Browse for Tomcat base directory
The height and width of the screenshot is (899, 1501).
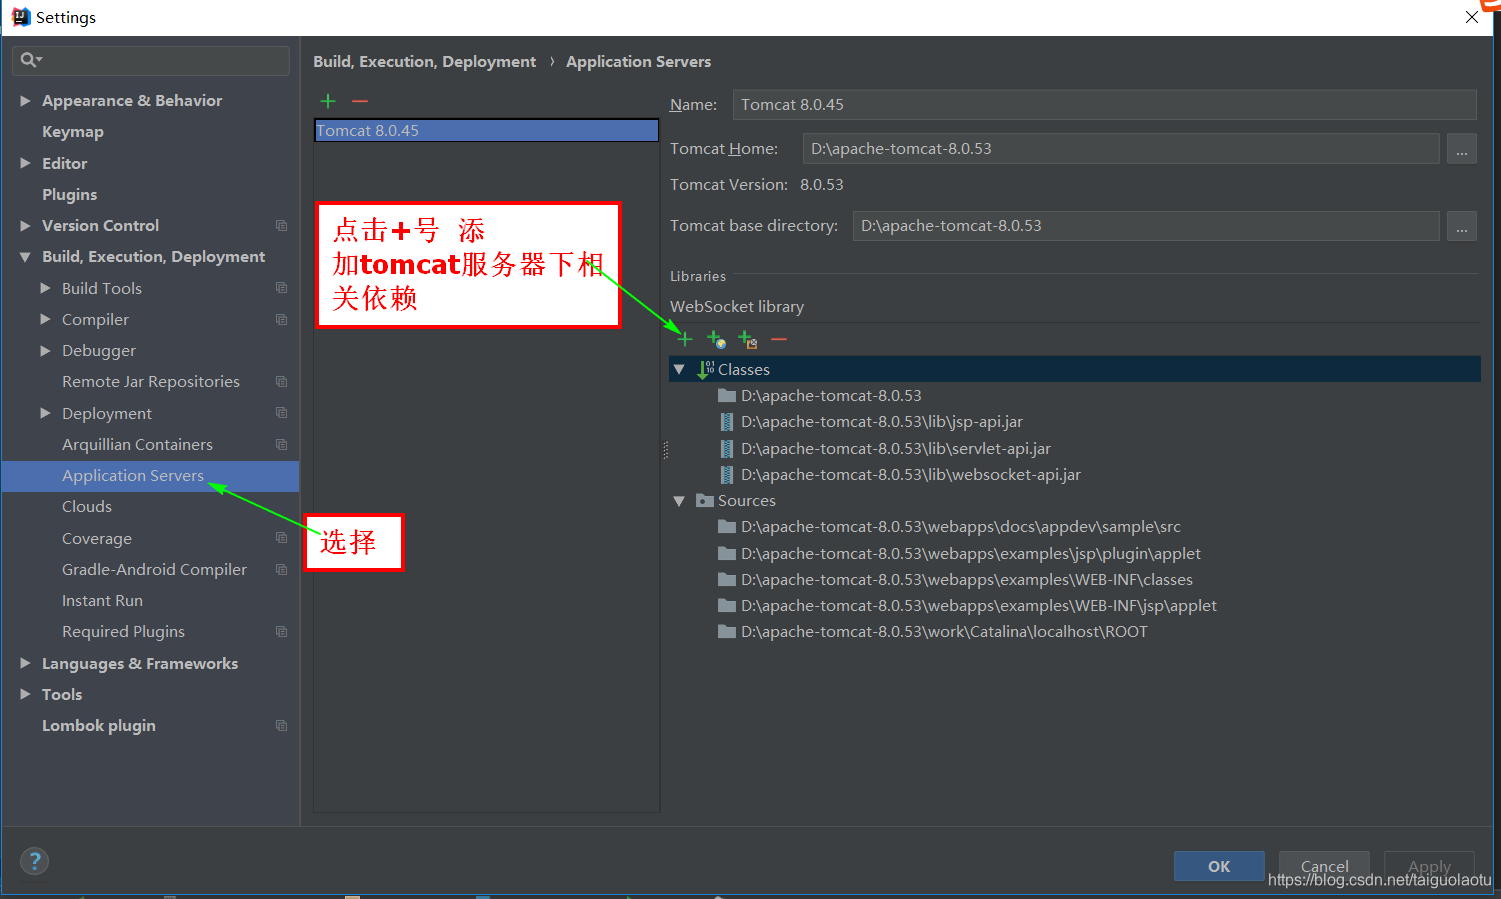1461,226
